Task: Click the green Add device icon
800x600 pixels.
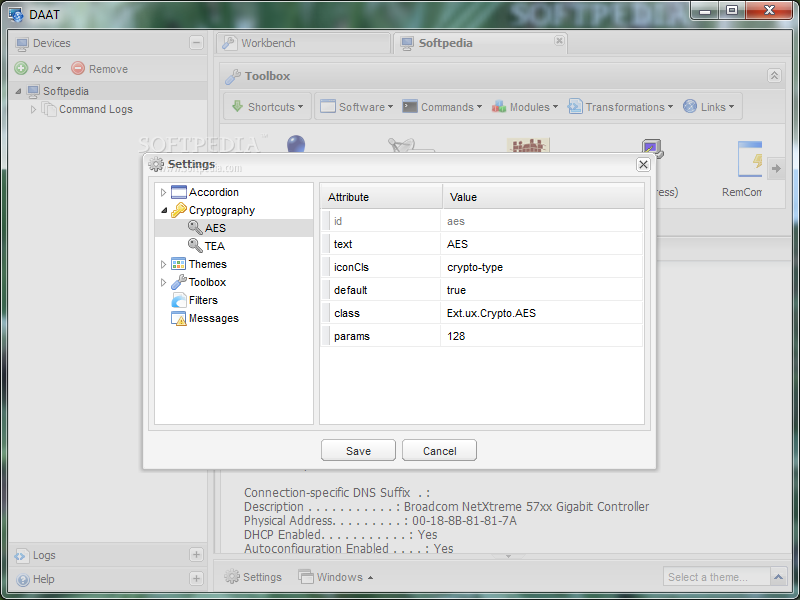Action: click(x=21, y=68)
